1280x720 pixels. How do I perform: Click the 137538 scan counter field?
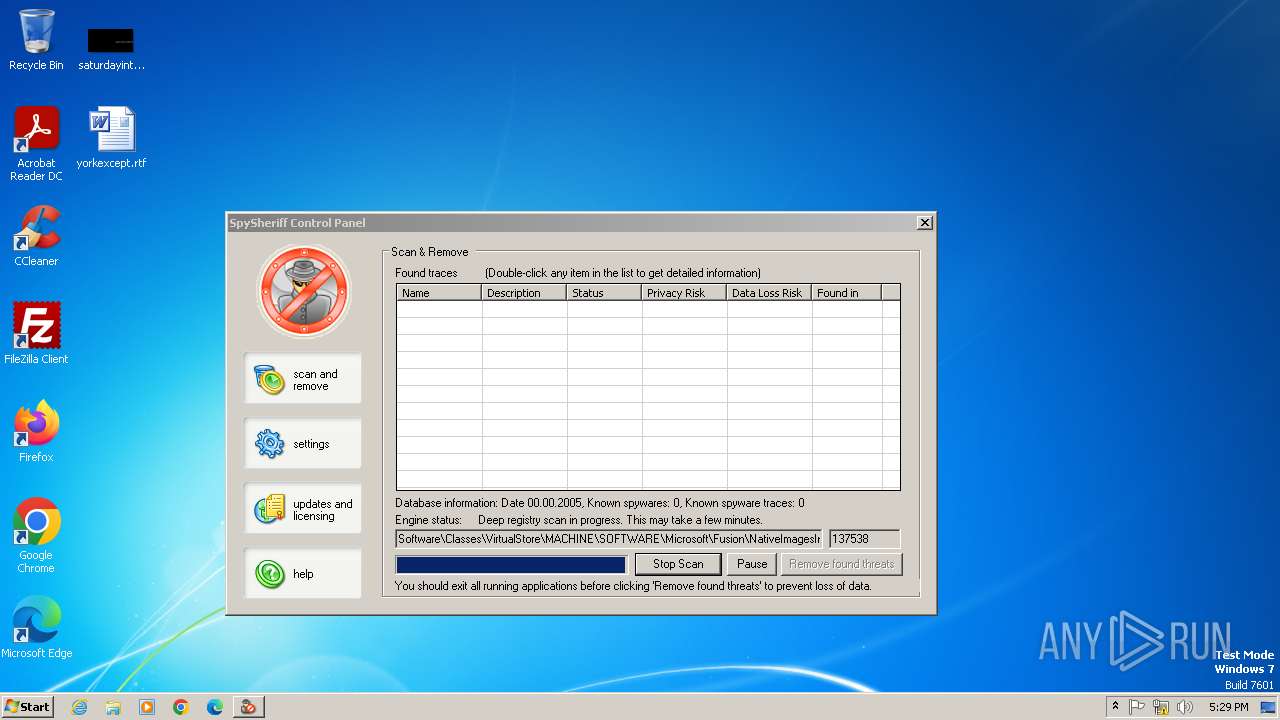[864, 539]
